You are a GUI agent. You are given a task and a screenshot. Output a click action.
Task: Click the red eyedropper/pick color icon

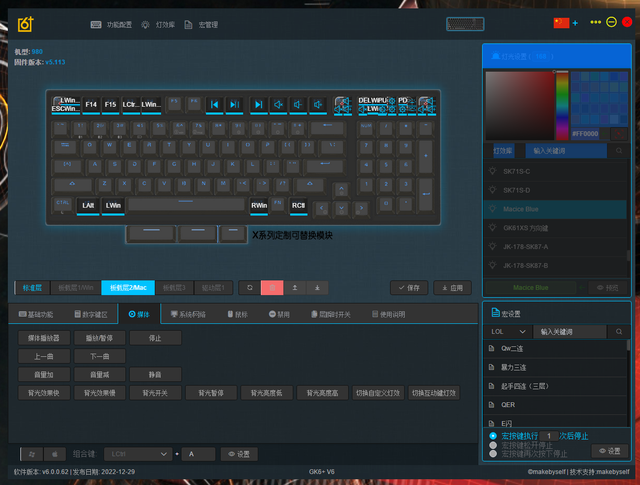tap(619, 133)
